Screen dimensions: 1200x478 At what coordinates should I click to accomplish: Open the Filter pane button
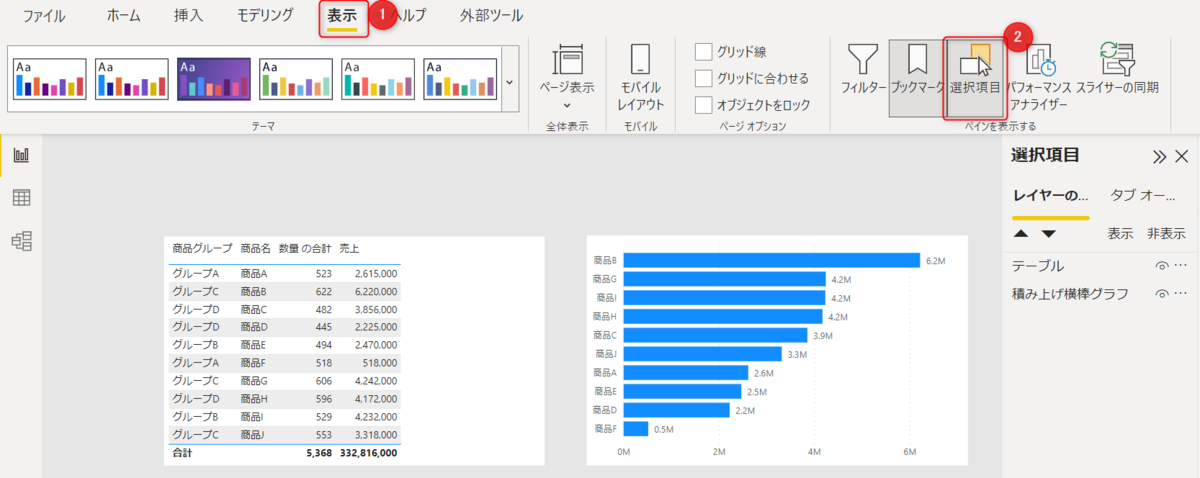[862, 70]
